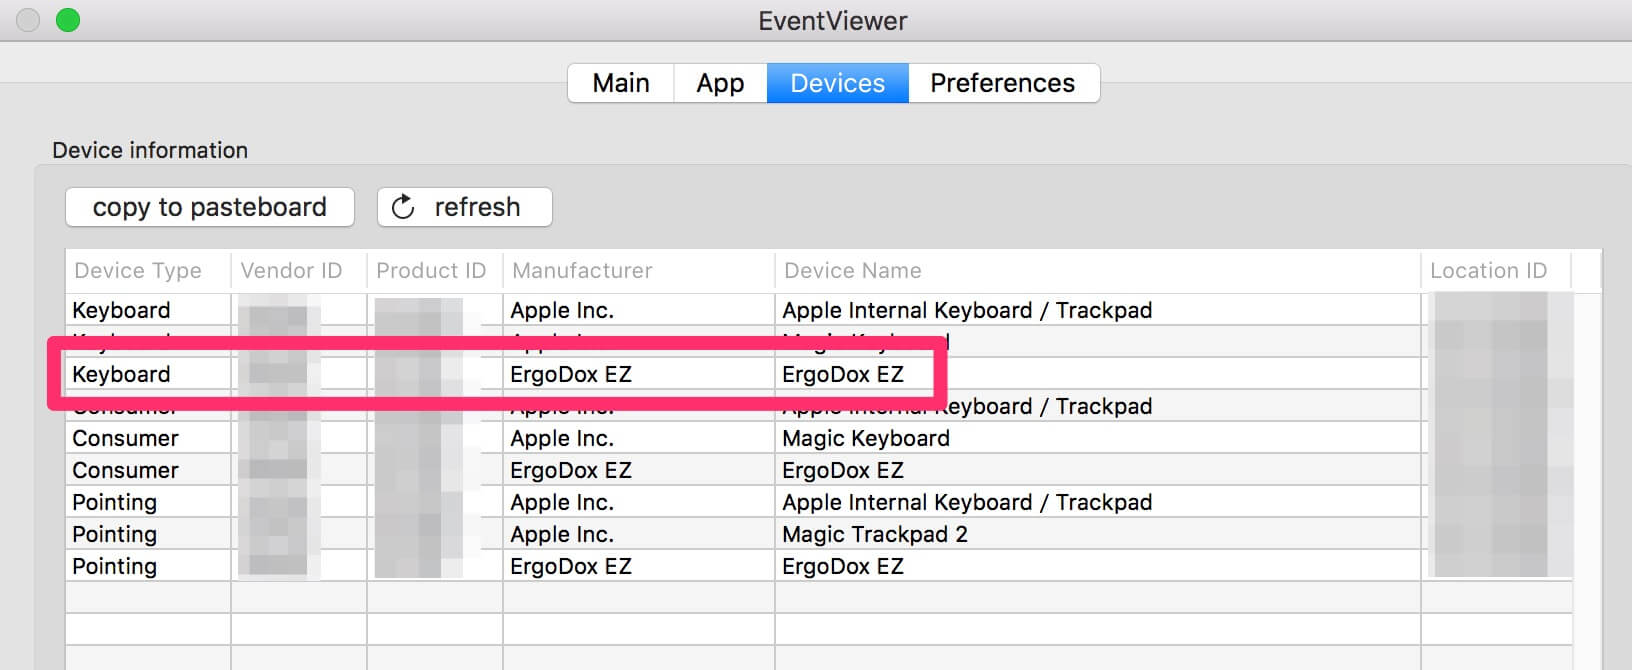Click the refresh button
Screen dimensions: 1632x670
tap(464, 207)
